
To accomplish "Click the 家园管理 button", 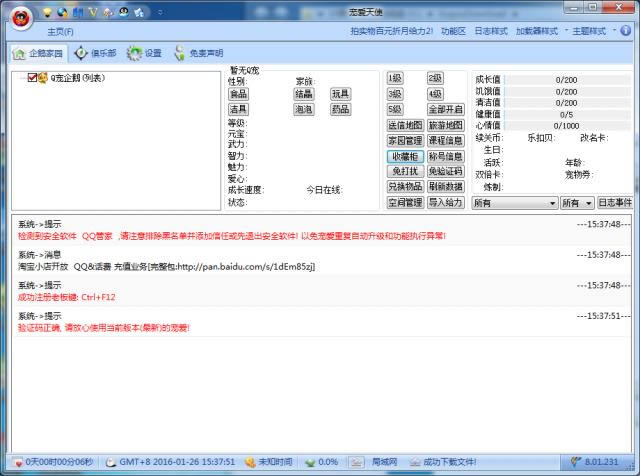I will click(405, 141).
